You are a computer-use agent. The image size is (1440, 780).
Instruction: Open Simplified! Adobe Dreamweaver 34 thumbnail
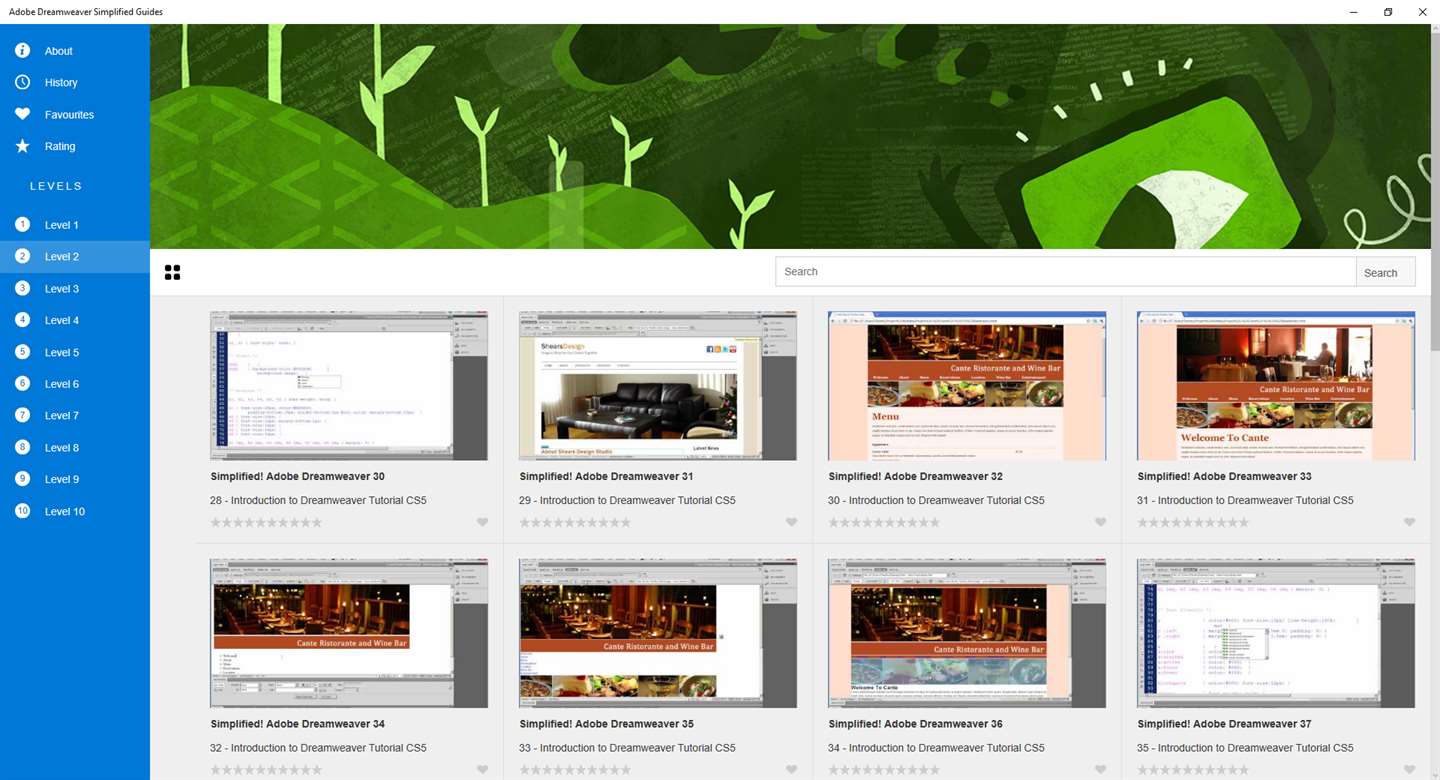pos(349,634)
